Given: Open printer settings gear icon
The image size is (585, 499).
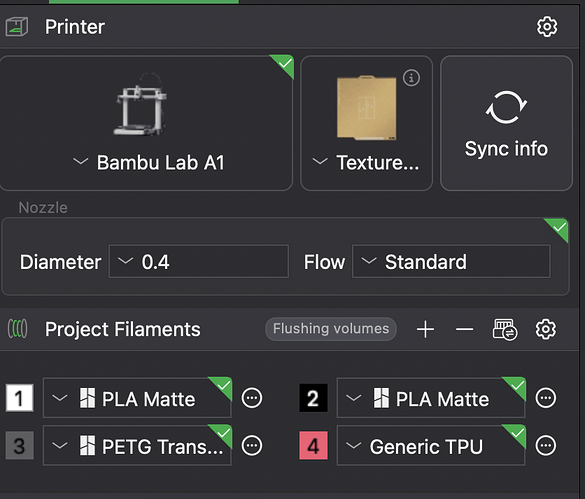Looking at the screenshot, I should [x=547, y=26].
